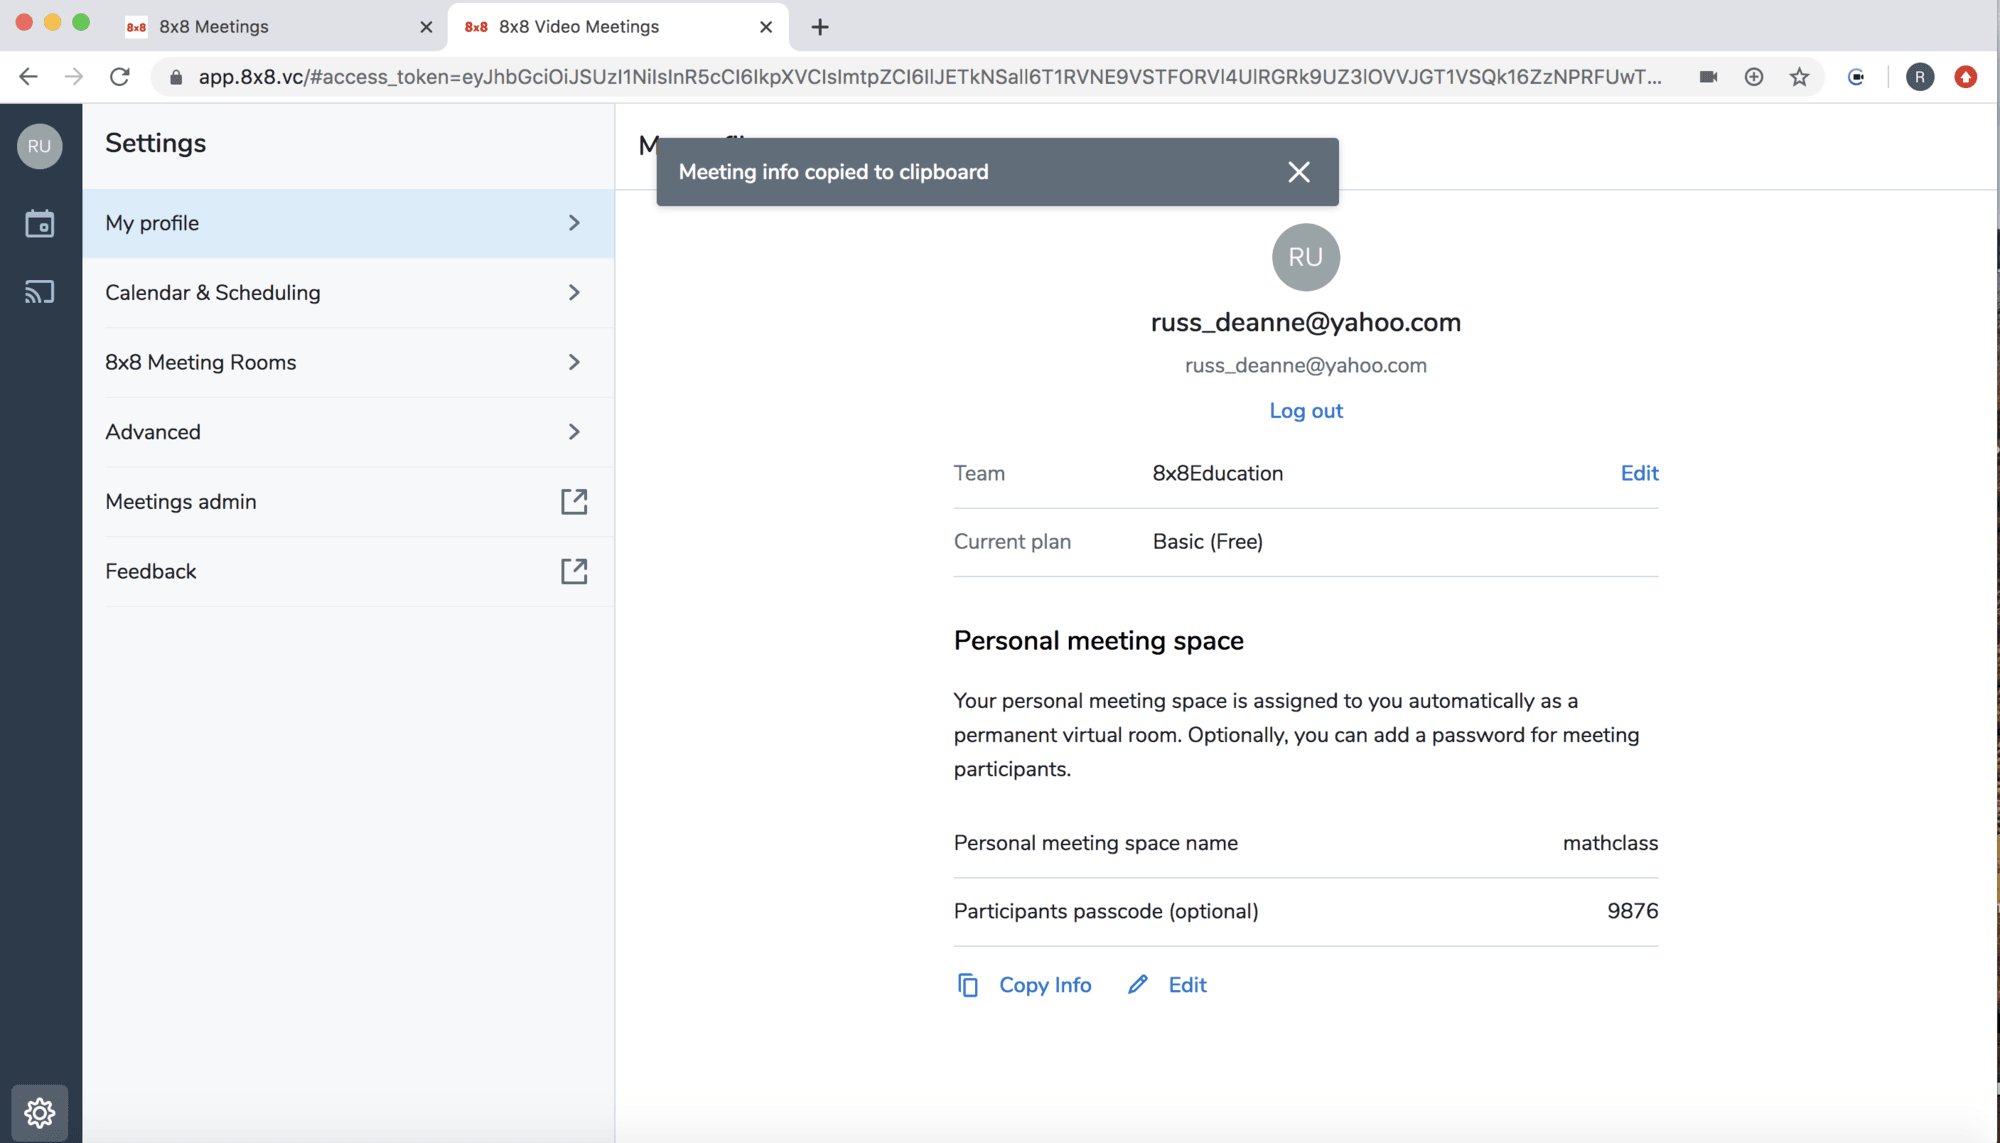Image resolution: width=2000 pixels, height=1143 pixels.
Task: Expand the Advanced settings chevron
Action: pos(574,432)
